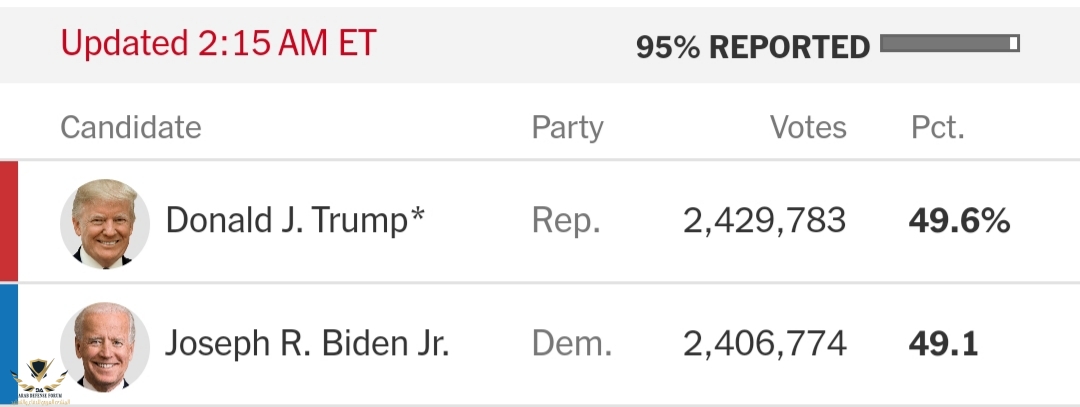The image size is (1080, 407).
Task: Select the 2,406,774 vote count
Action: (765, 344)
